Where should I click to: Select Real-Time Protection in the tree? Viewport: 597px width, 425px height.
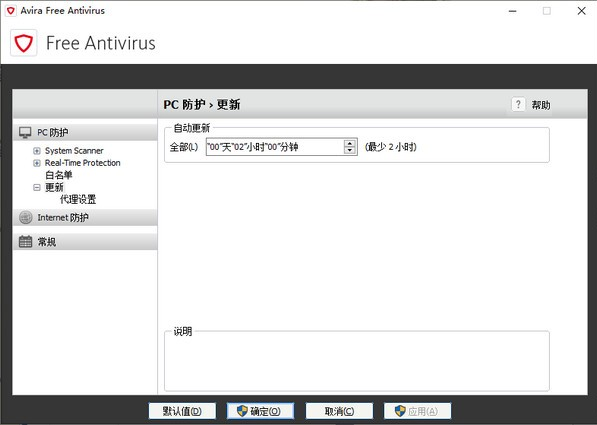pyautogui.click(x=82, y=163)
